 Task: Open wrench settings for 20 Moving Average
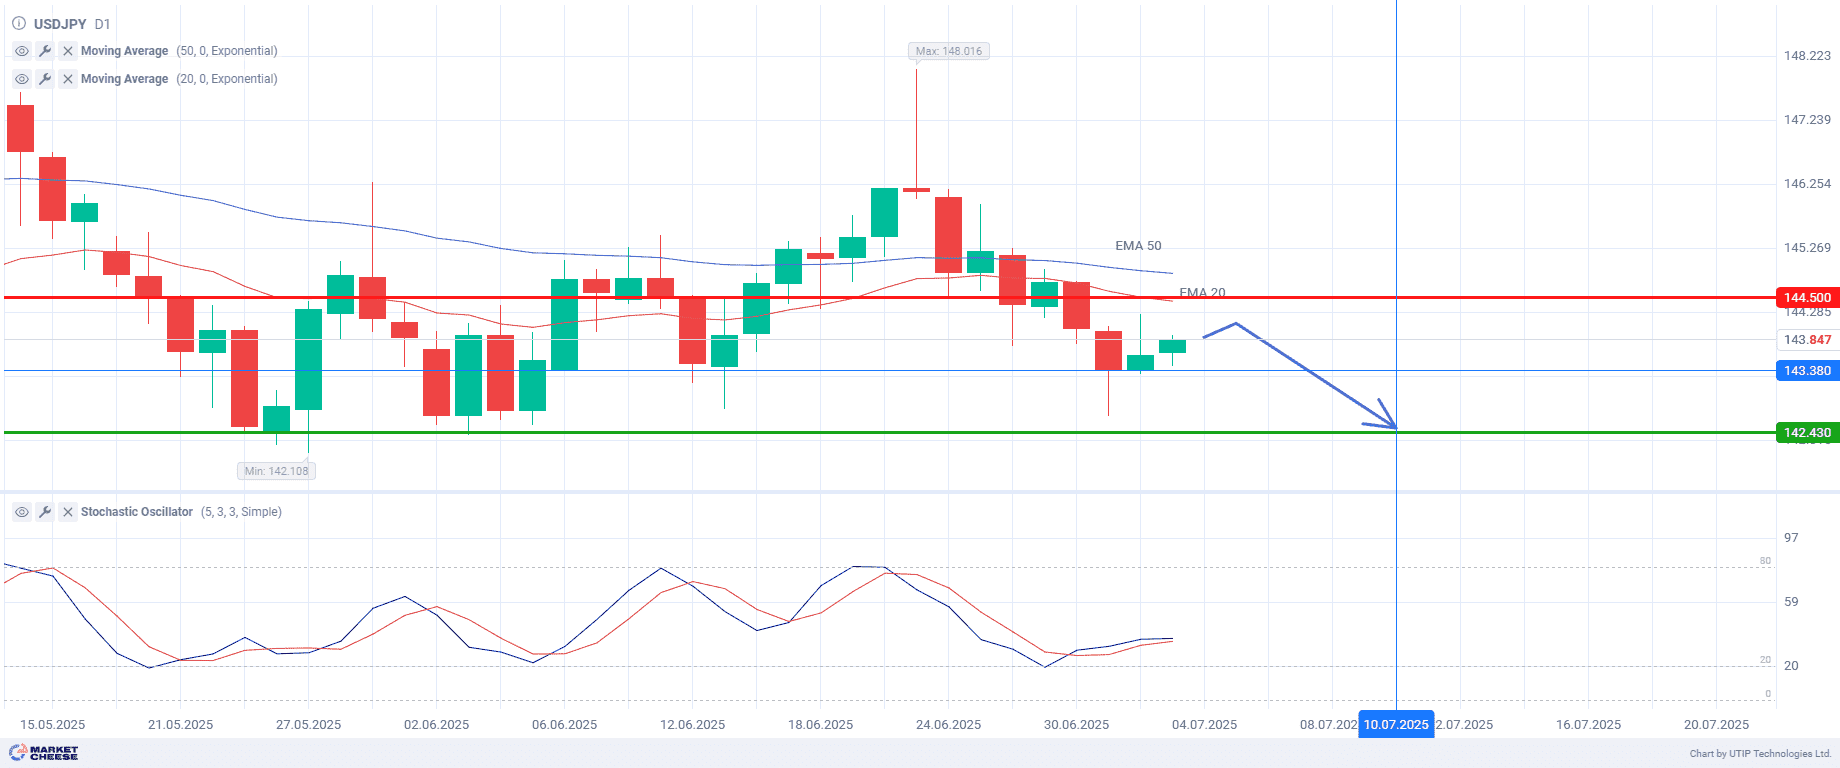click(45, 79)
